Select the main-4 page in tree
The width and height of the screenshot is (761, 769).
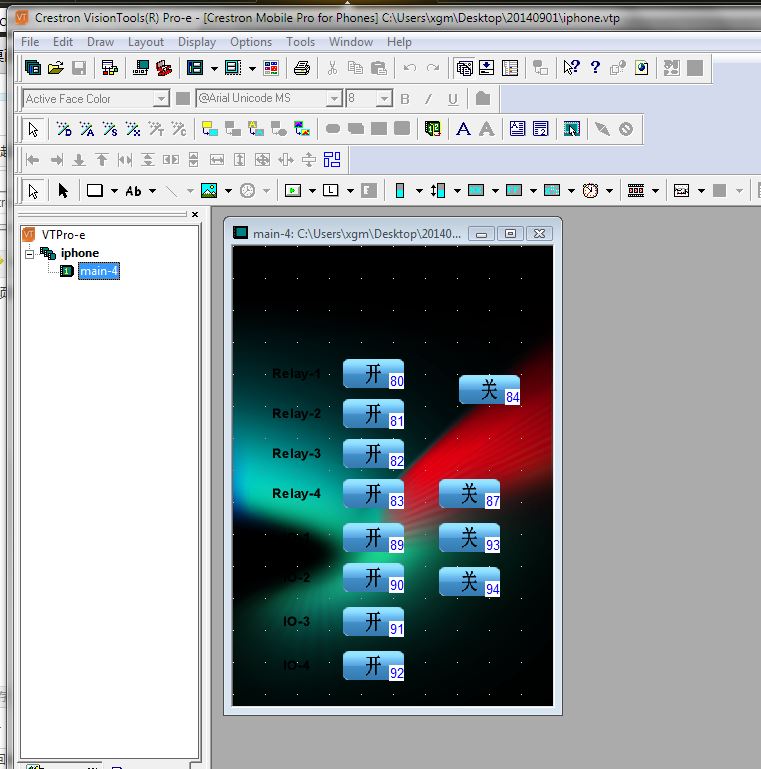pos(99,271)
